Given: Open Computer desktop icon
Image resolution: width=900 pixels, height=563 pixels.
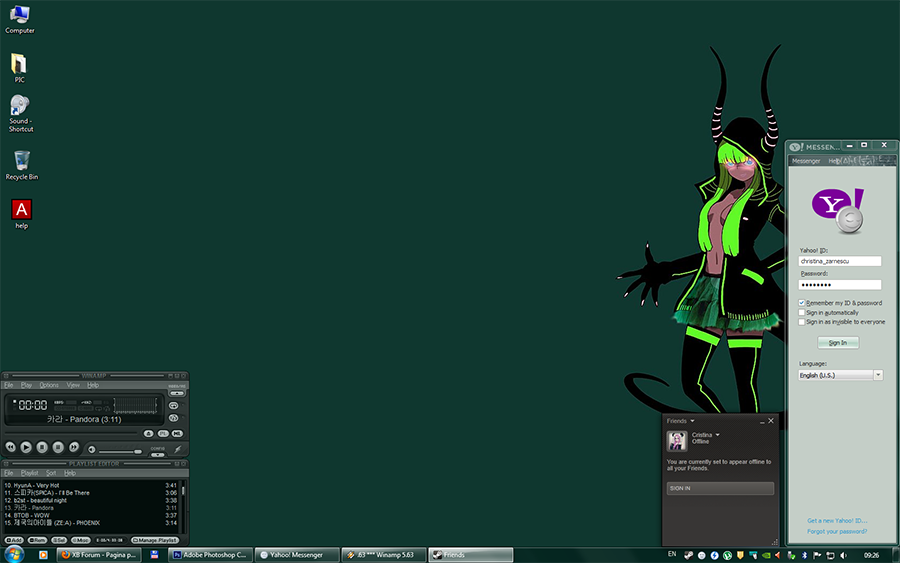Looking at the screenshot, I should tap(20, 20).
